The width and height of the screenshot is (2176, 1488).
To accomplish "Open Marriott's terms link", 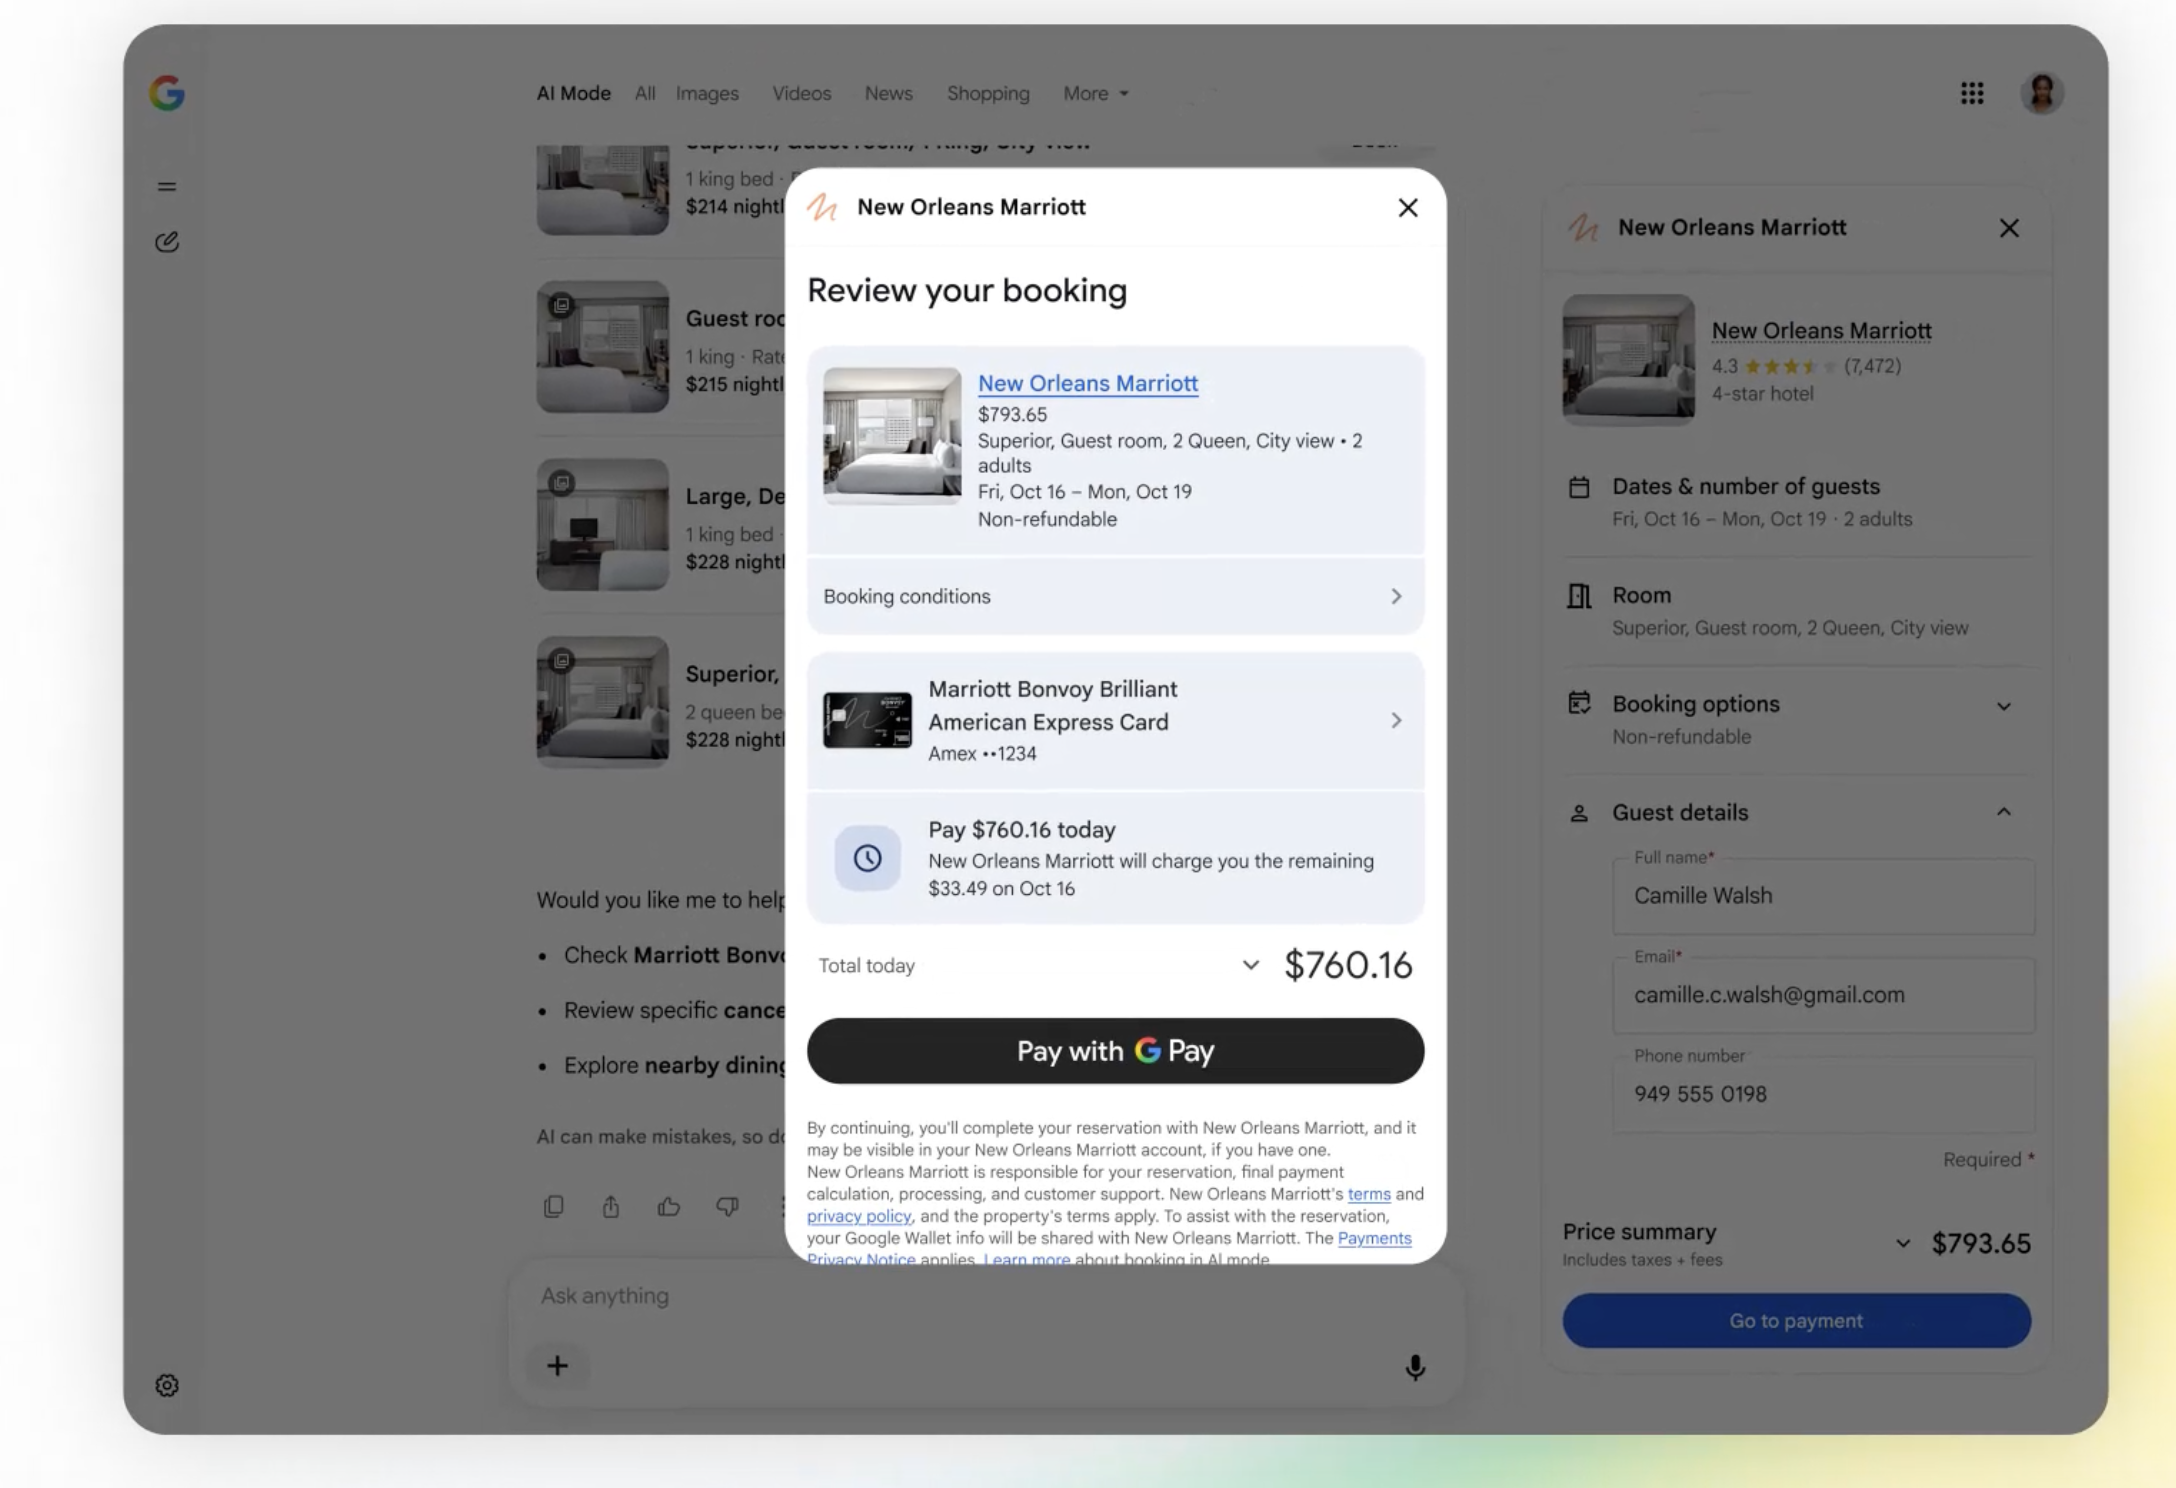I will tap(1369, 1194).
